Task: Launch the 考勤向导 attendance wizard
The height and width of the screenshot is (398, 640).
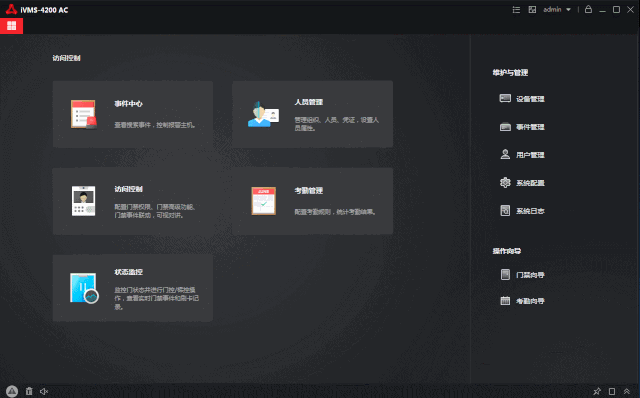Action: click(x=522, y=301)
